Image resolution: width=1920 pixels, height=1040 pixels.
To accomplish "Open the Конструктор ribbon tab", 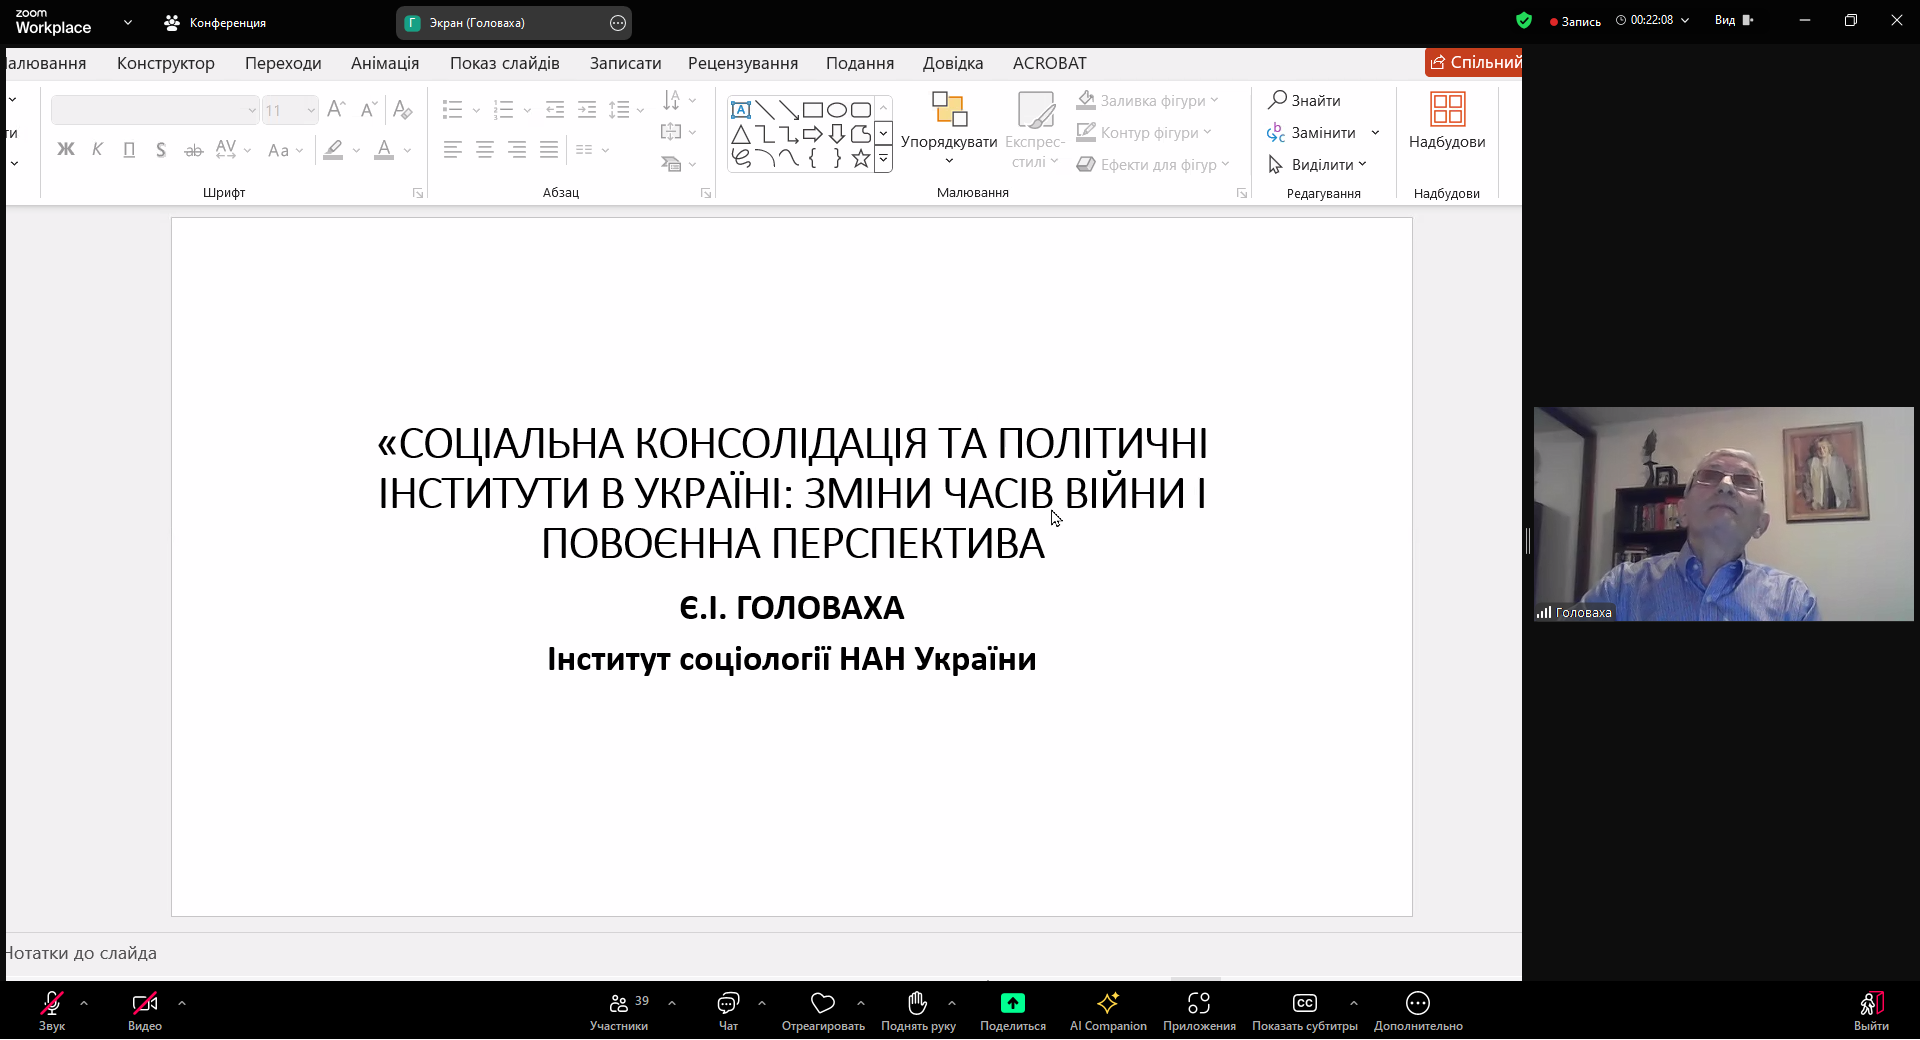I will [x=166, y=63].
